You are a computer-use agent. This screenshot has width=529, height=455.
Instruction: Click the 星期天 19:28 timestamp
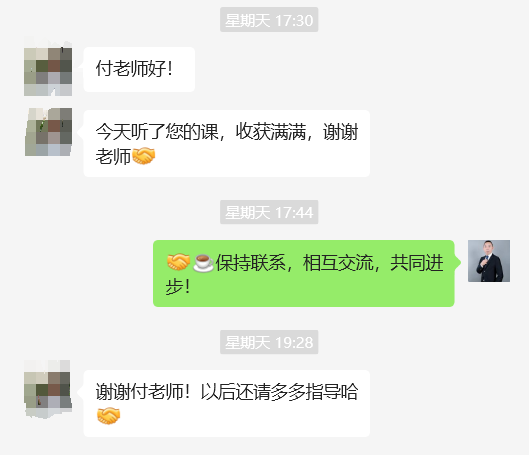tap(269, 342)
